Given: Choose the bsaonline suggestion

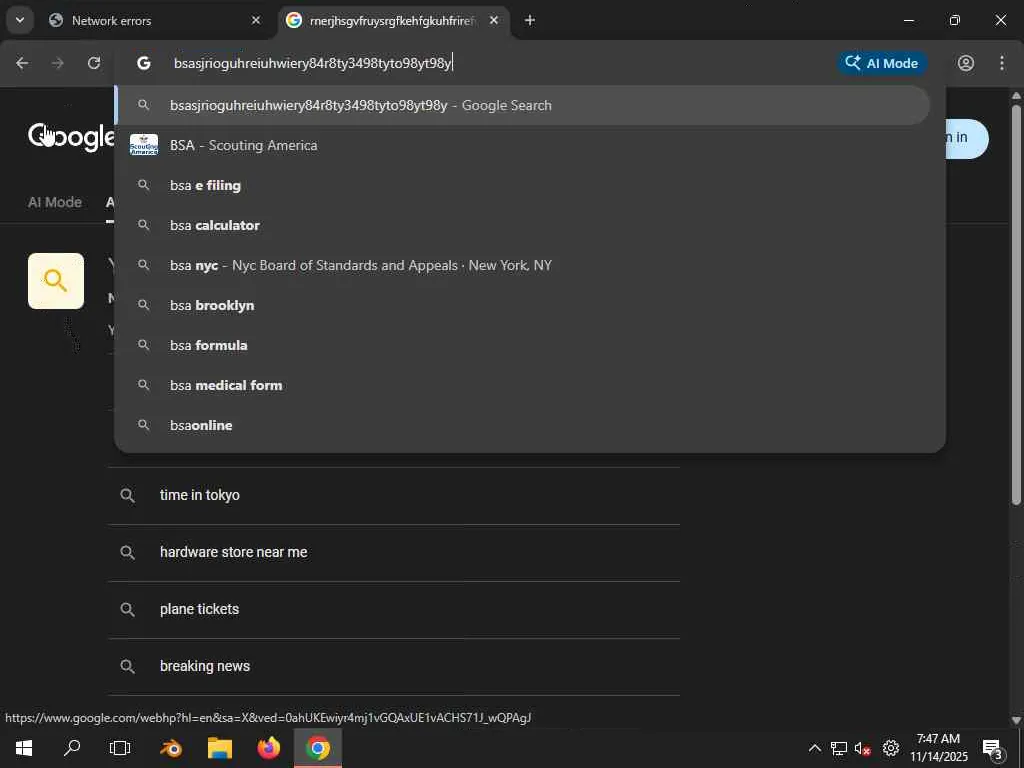Looking at the screenshot, I should point(522,425).
